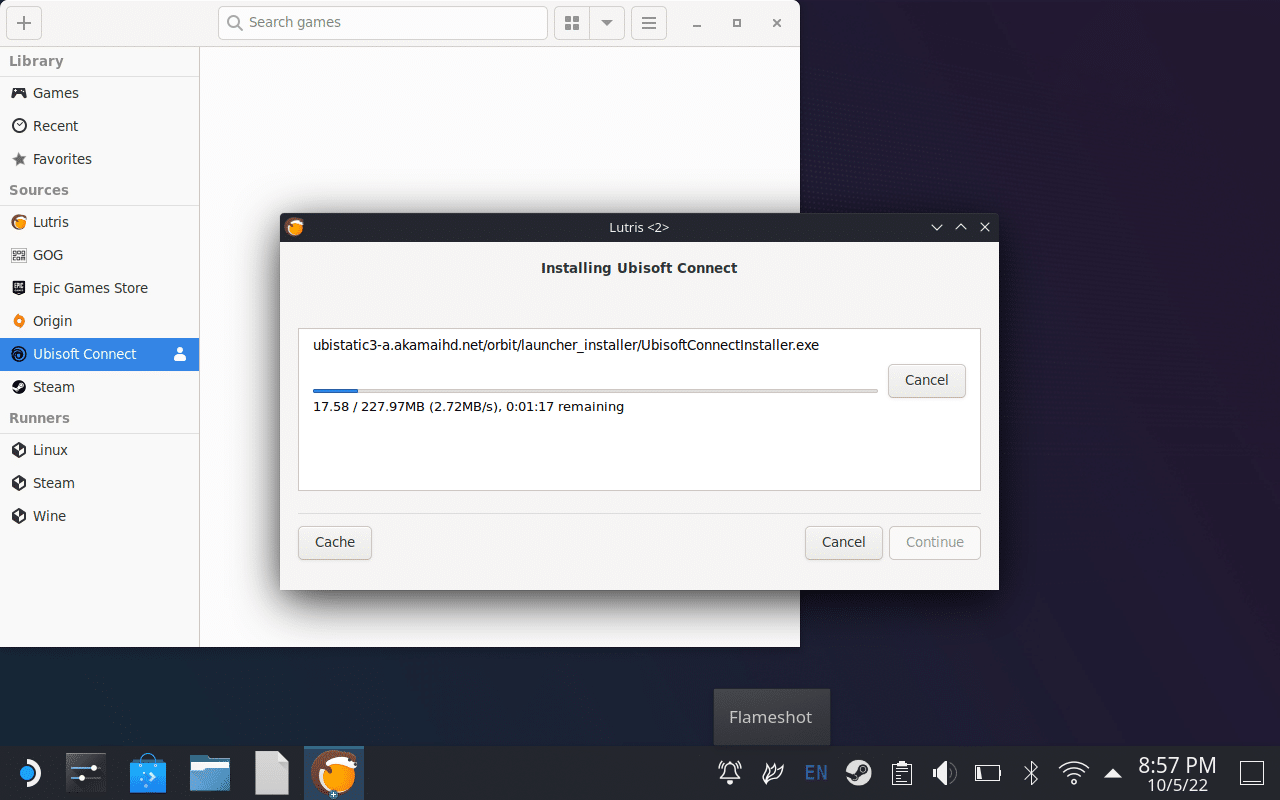The height and width of the screenshot is (800, 1280).
Task: Open the view options dropdown arrow
Action: [607, 23]
